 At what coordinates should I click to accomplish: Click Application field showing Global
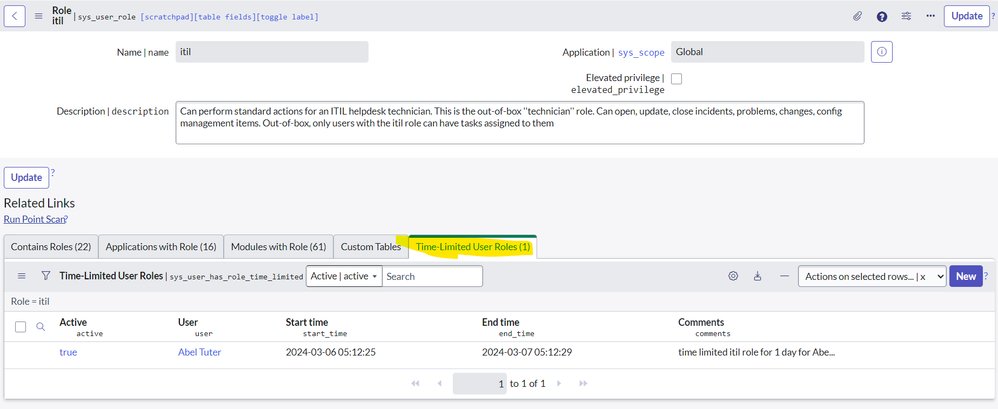pyautogui.click(x=768, y=52)
